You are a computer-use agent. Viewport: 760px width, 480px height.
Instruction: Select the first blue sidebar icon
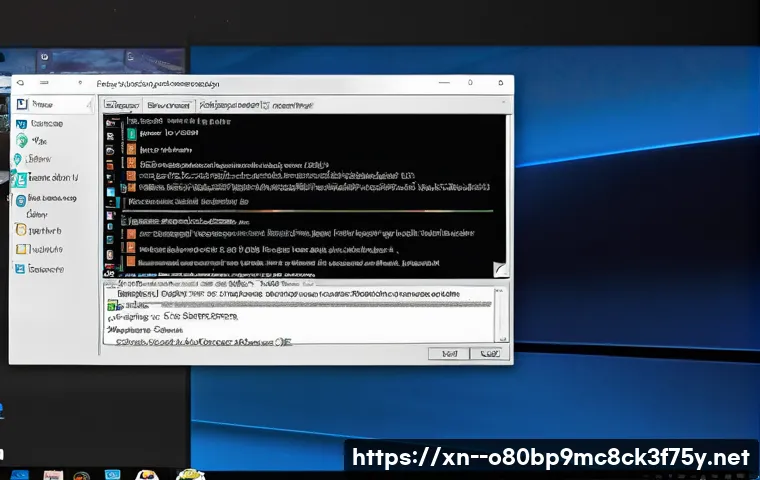[x=20, y=123]
